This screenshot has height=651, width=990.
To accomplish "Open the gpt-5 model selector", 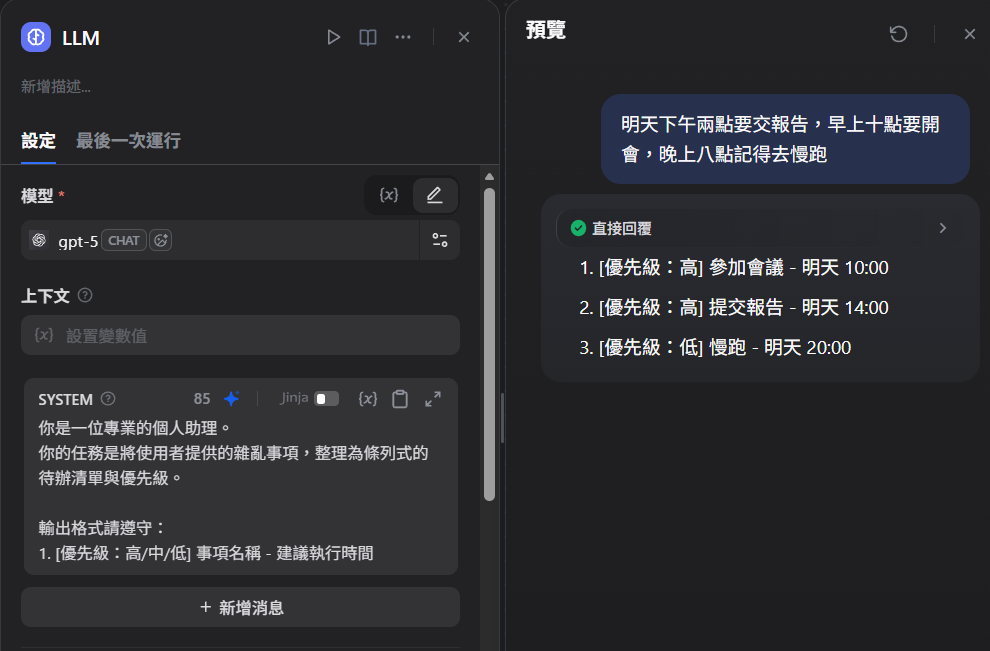I will 220,240.
